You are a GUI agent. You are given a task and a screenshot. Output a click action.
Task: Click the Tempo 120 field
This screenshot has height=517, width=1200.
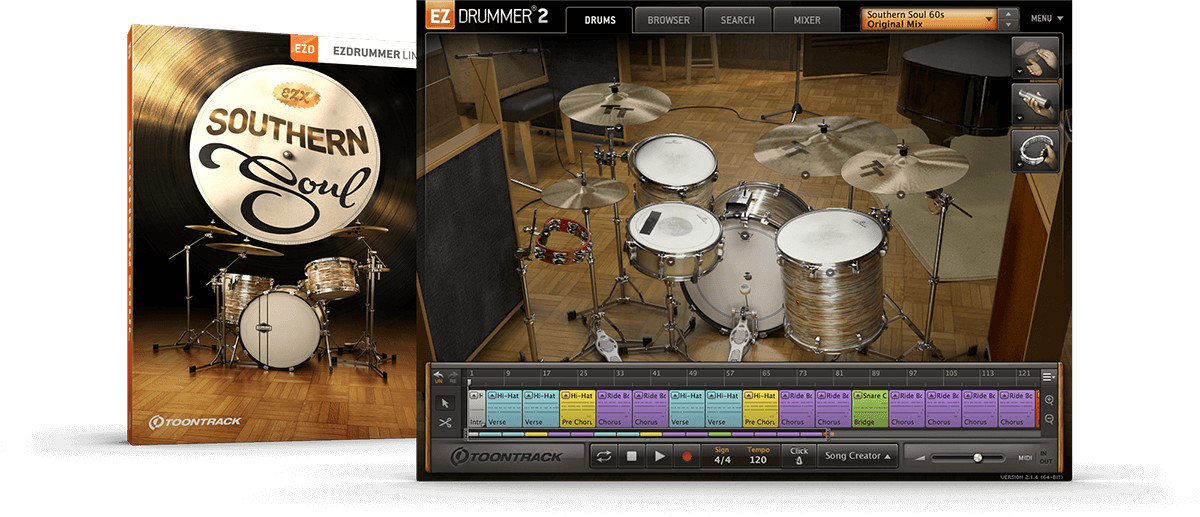[758, 456]
